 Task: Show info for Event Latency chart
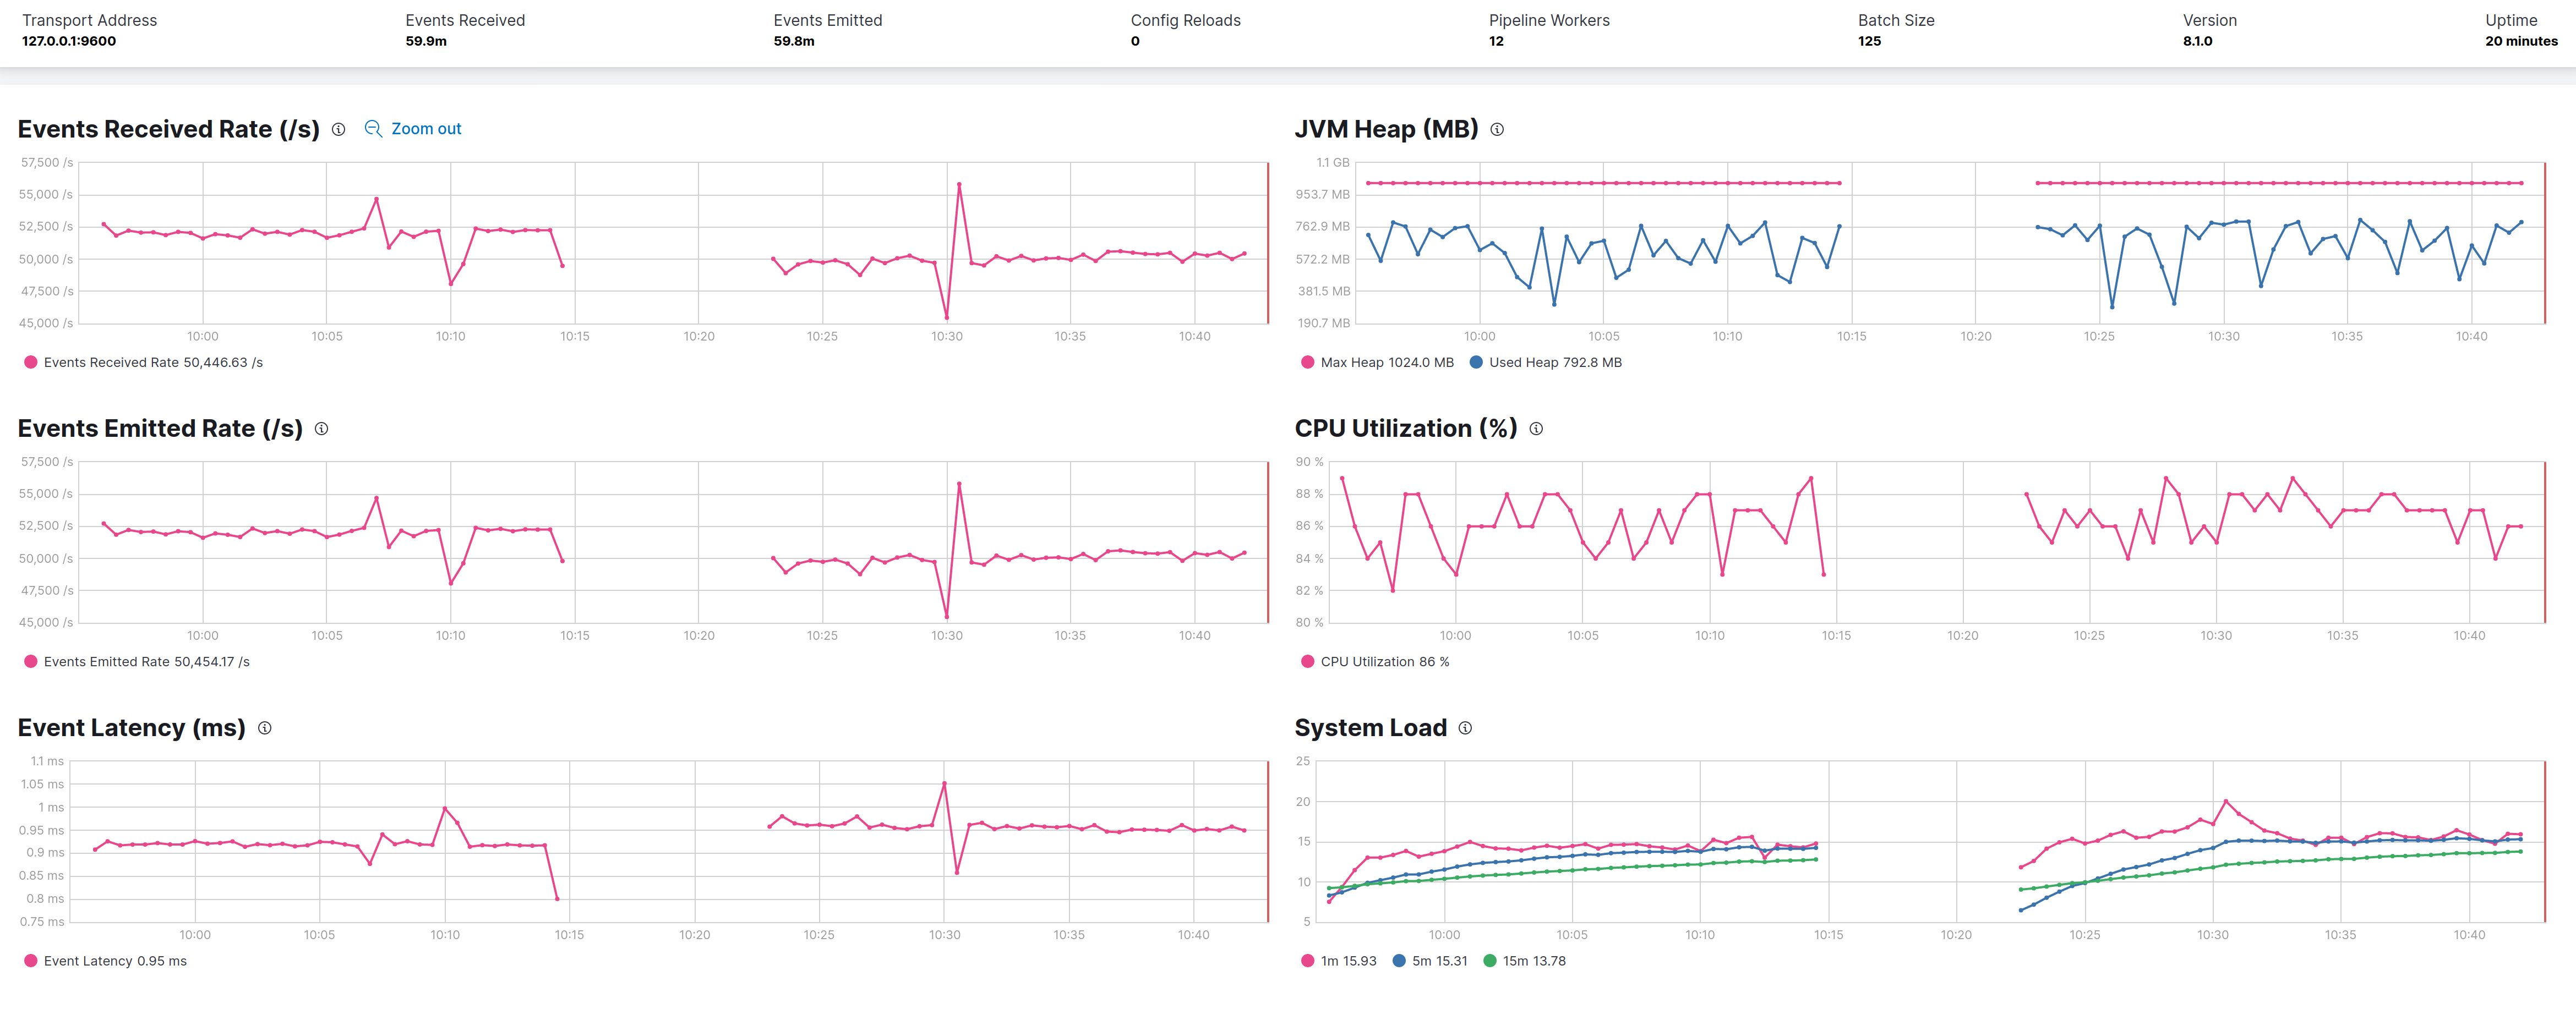click(265, 728)
